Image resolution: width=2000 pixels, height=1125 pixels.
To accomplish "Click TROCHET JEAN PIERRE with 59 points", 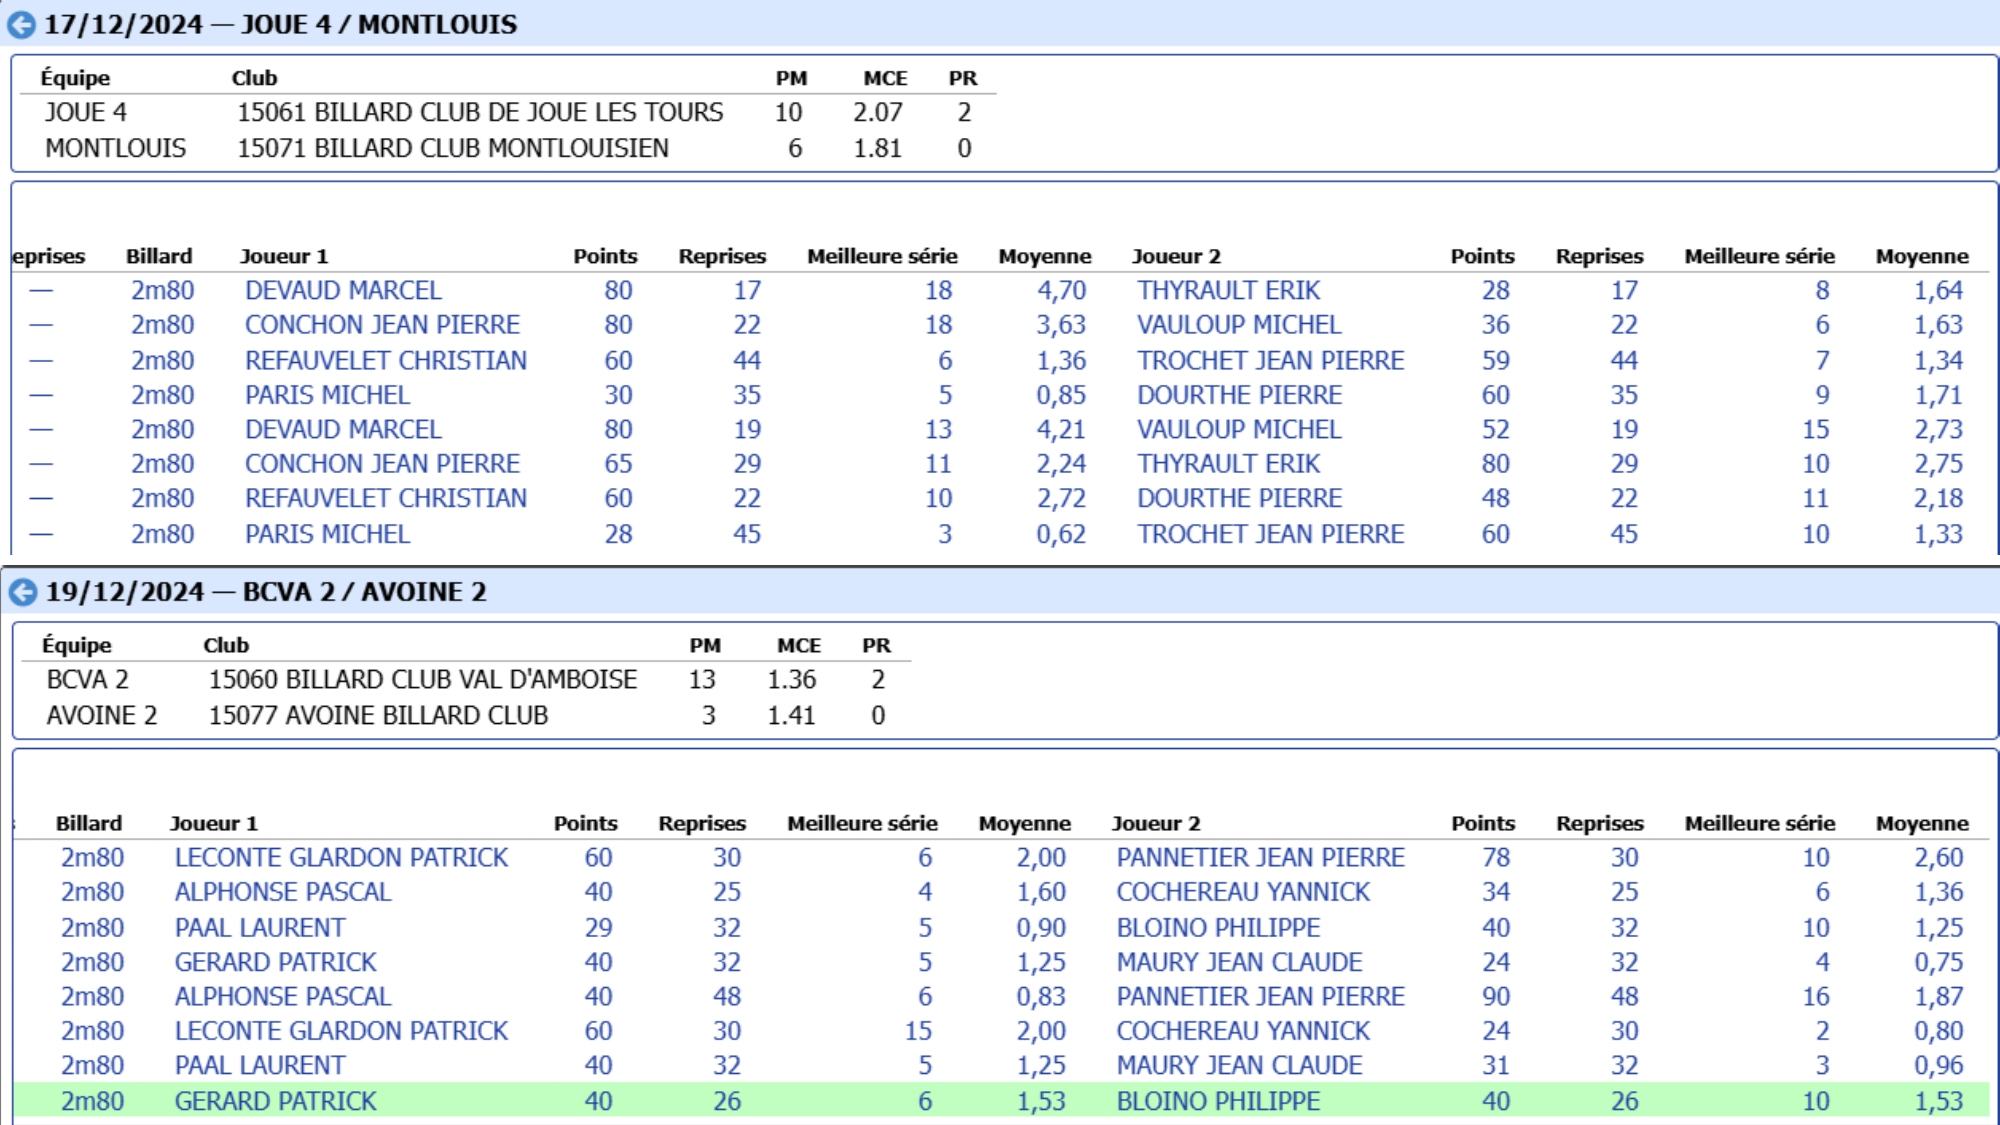I will click(x=1271, y=361).
